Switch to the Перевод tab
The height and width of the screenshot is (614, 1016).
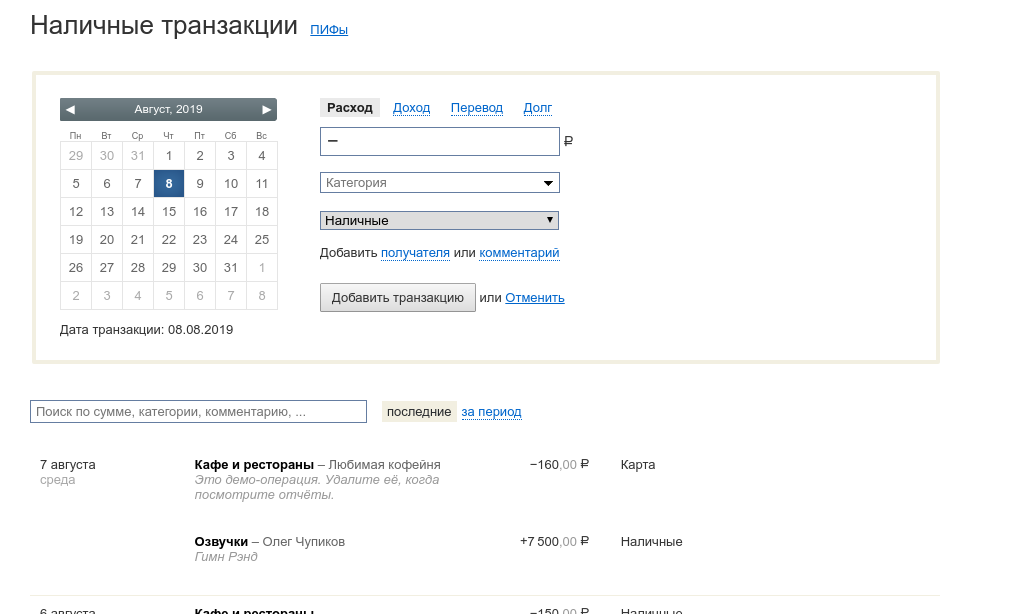476,108
